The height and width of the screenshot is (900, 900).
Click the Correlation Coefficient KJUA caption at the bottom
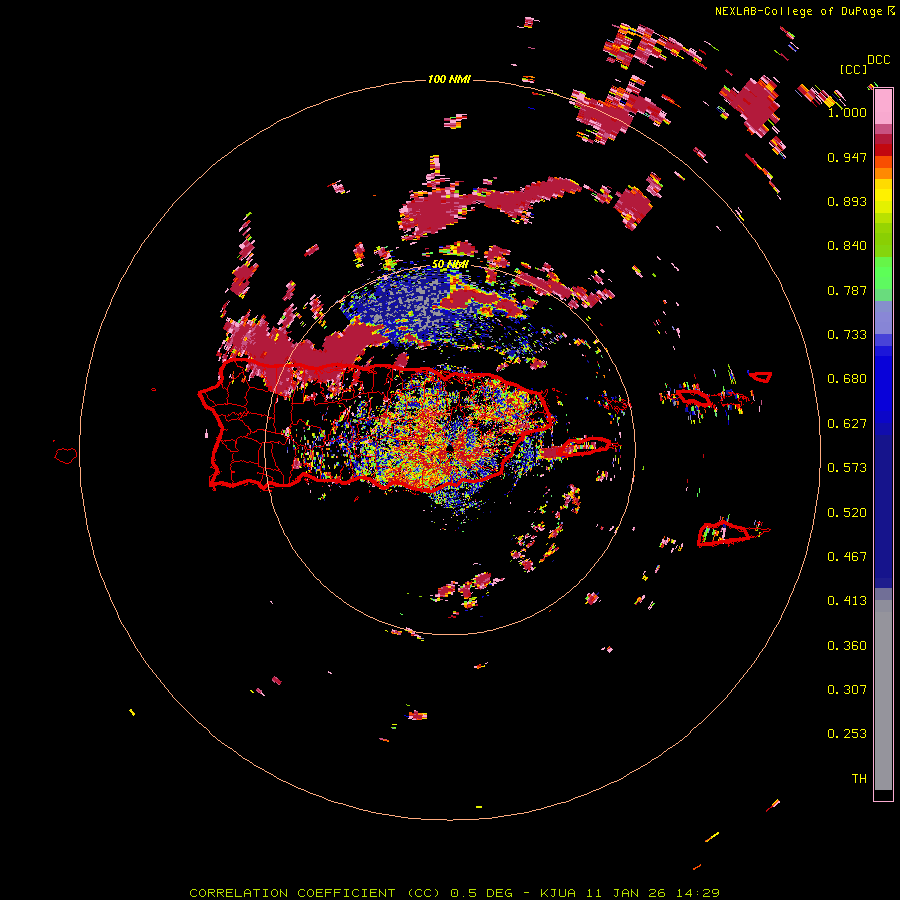pos(454,893)
